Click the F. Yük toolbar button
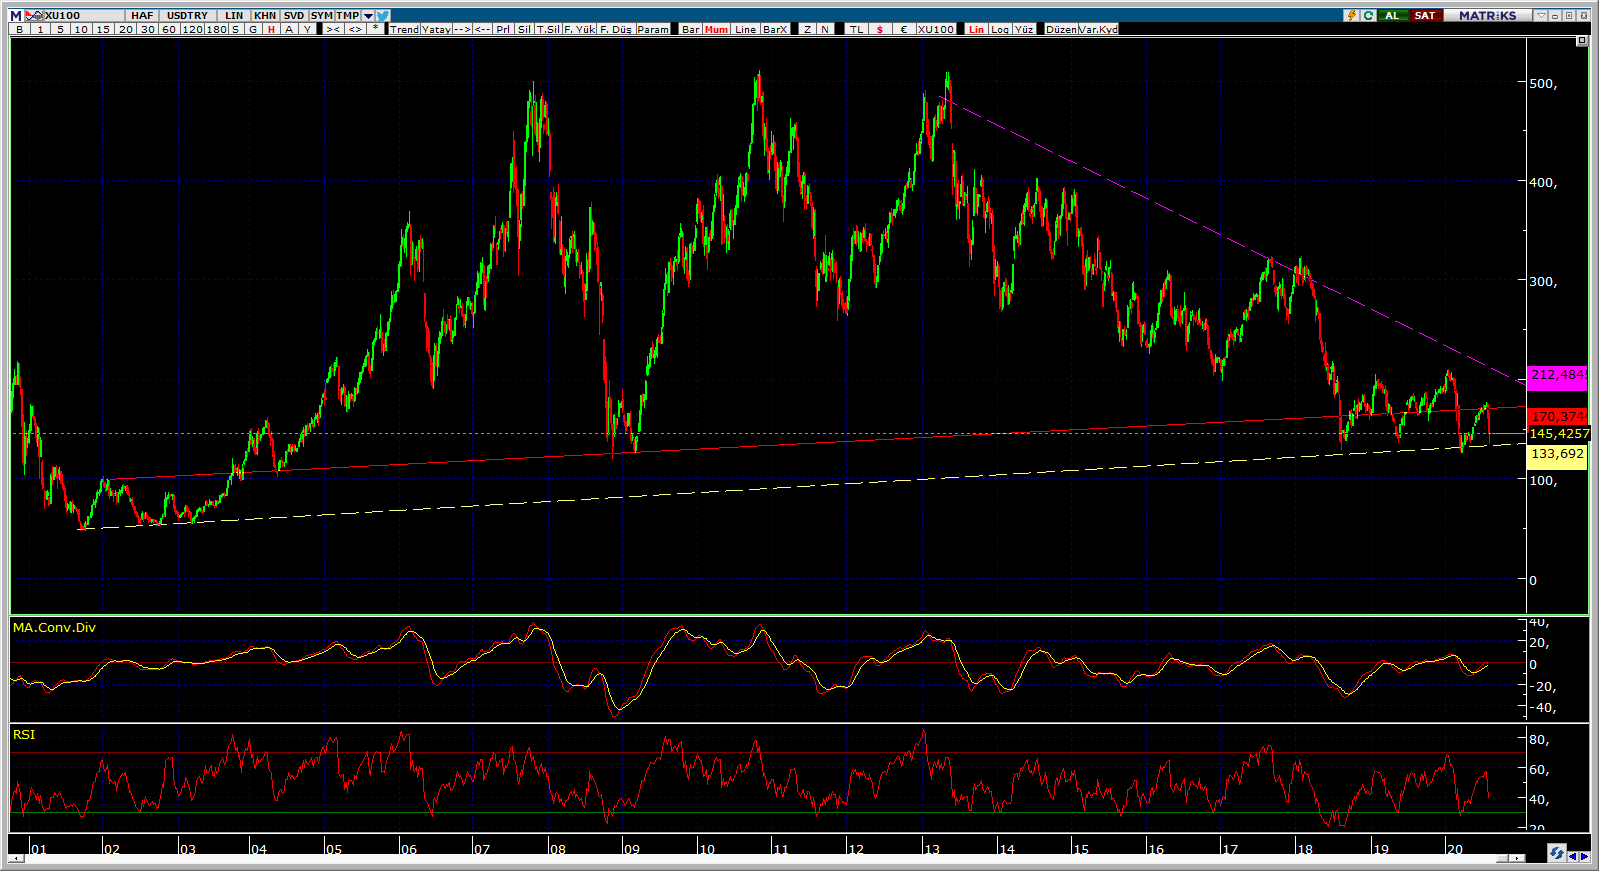This screenshot has height=871, width=1599. point(580,29)
